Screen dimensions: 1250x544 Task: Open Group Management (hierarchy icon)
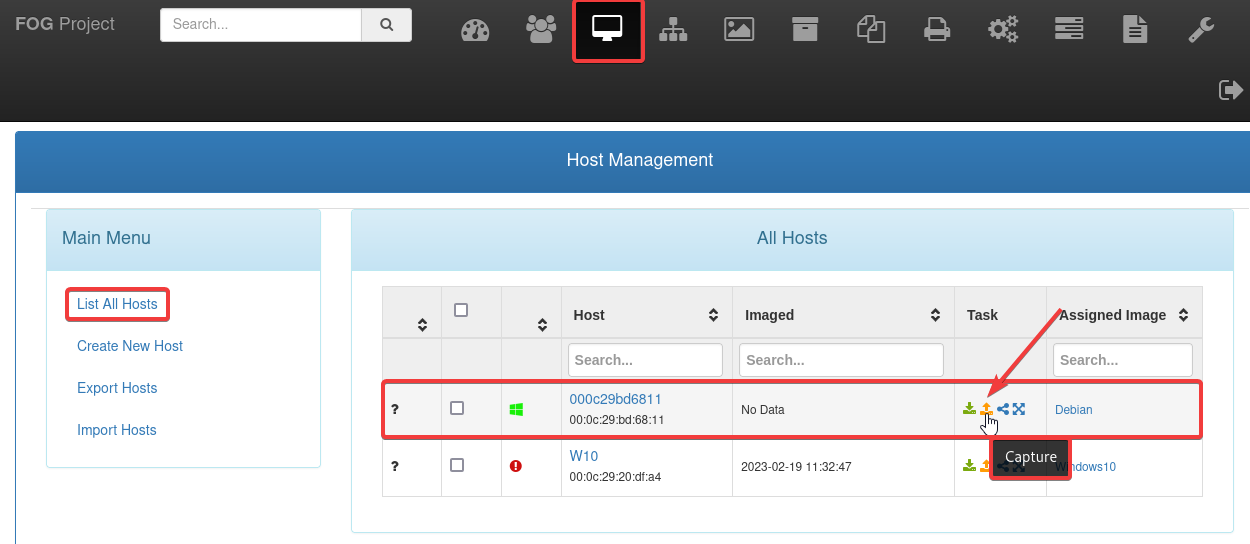coord(673,30)
